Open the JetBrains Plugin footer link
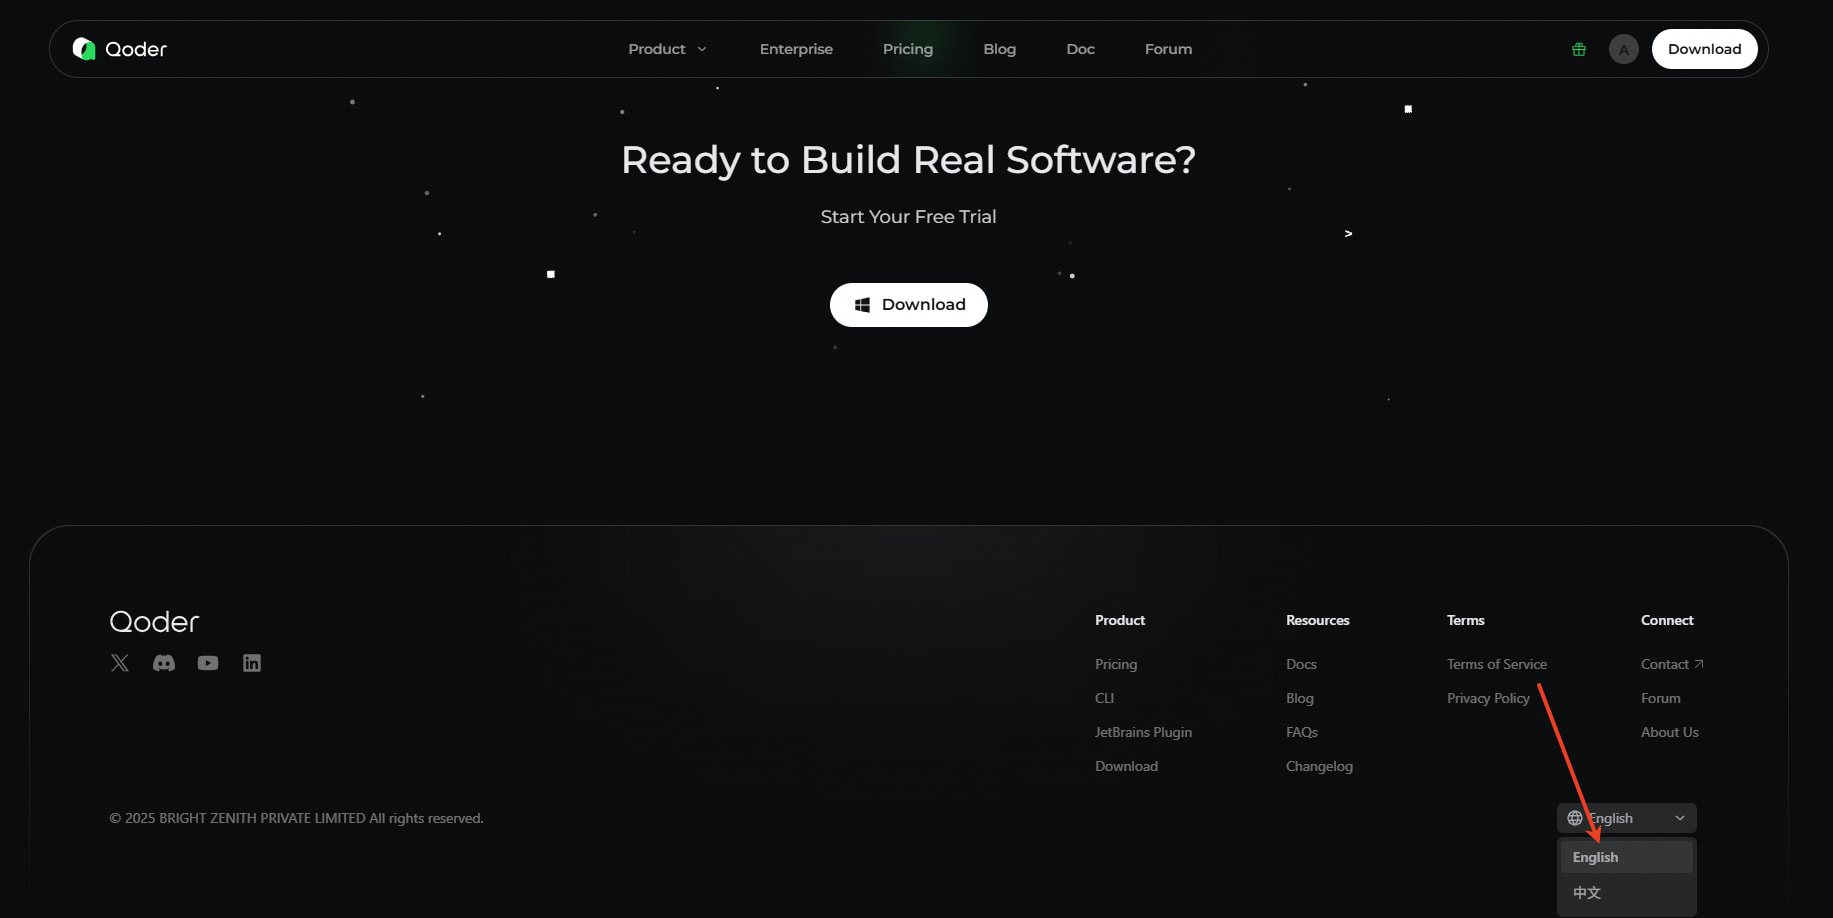Screen dimensions: 1833x918 1144,732
